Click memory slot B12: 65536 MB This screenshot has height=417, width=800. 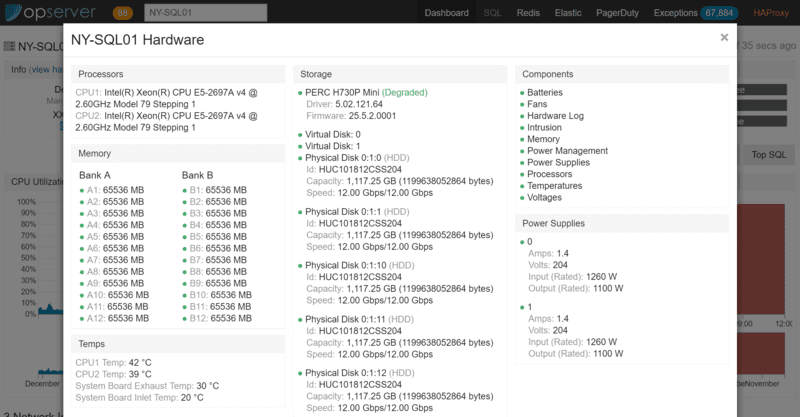click(x=220, y=318)
